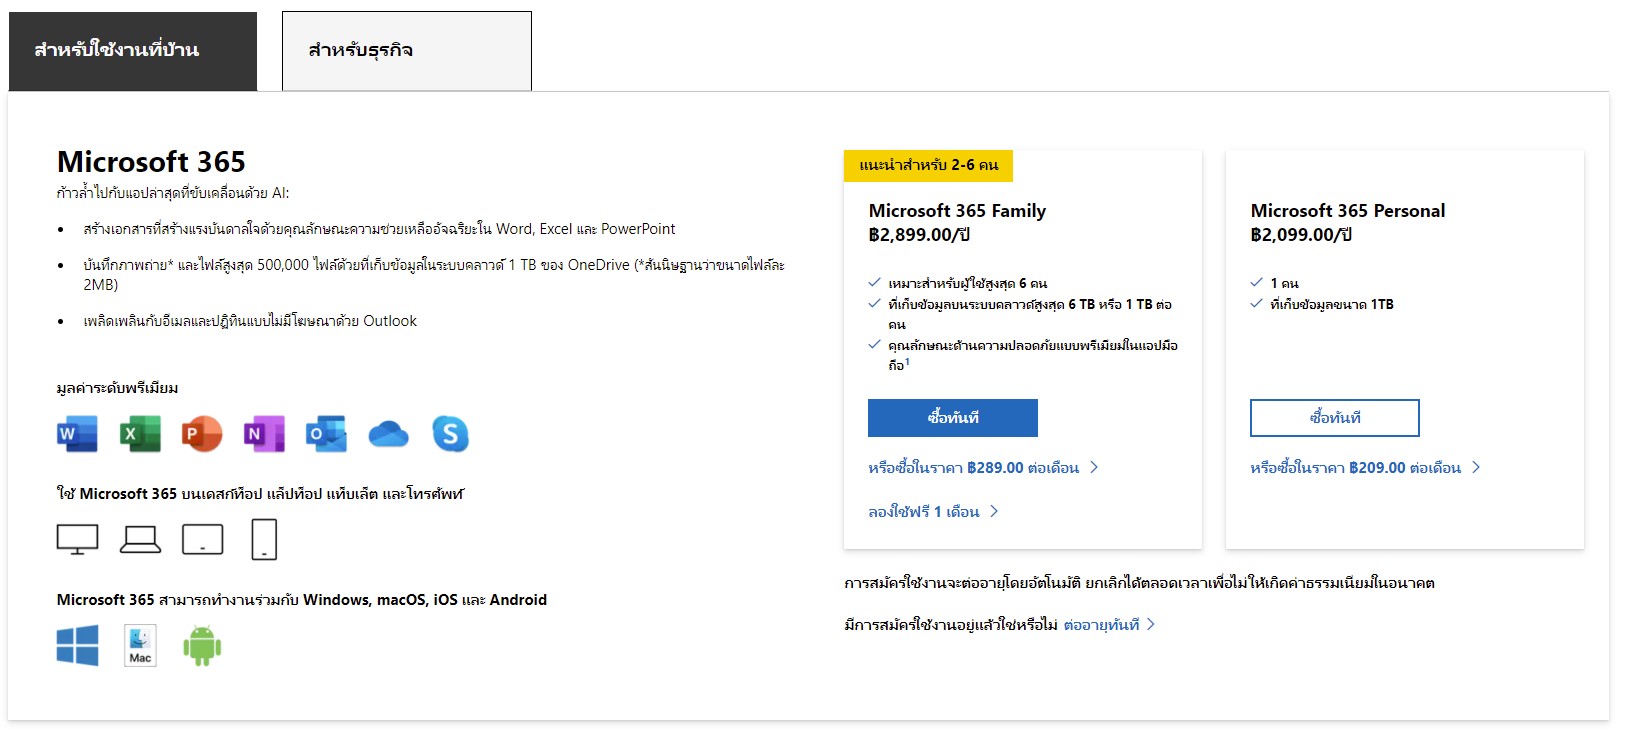1631x733 pixels.
Task: Click the OneNote app icon
Action: (x=264, y=434)
